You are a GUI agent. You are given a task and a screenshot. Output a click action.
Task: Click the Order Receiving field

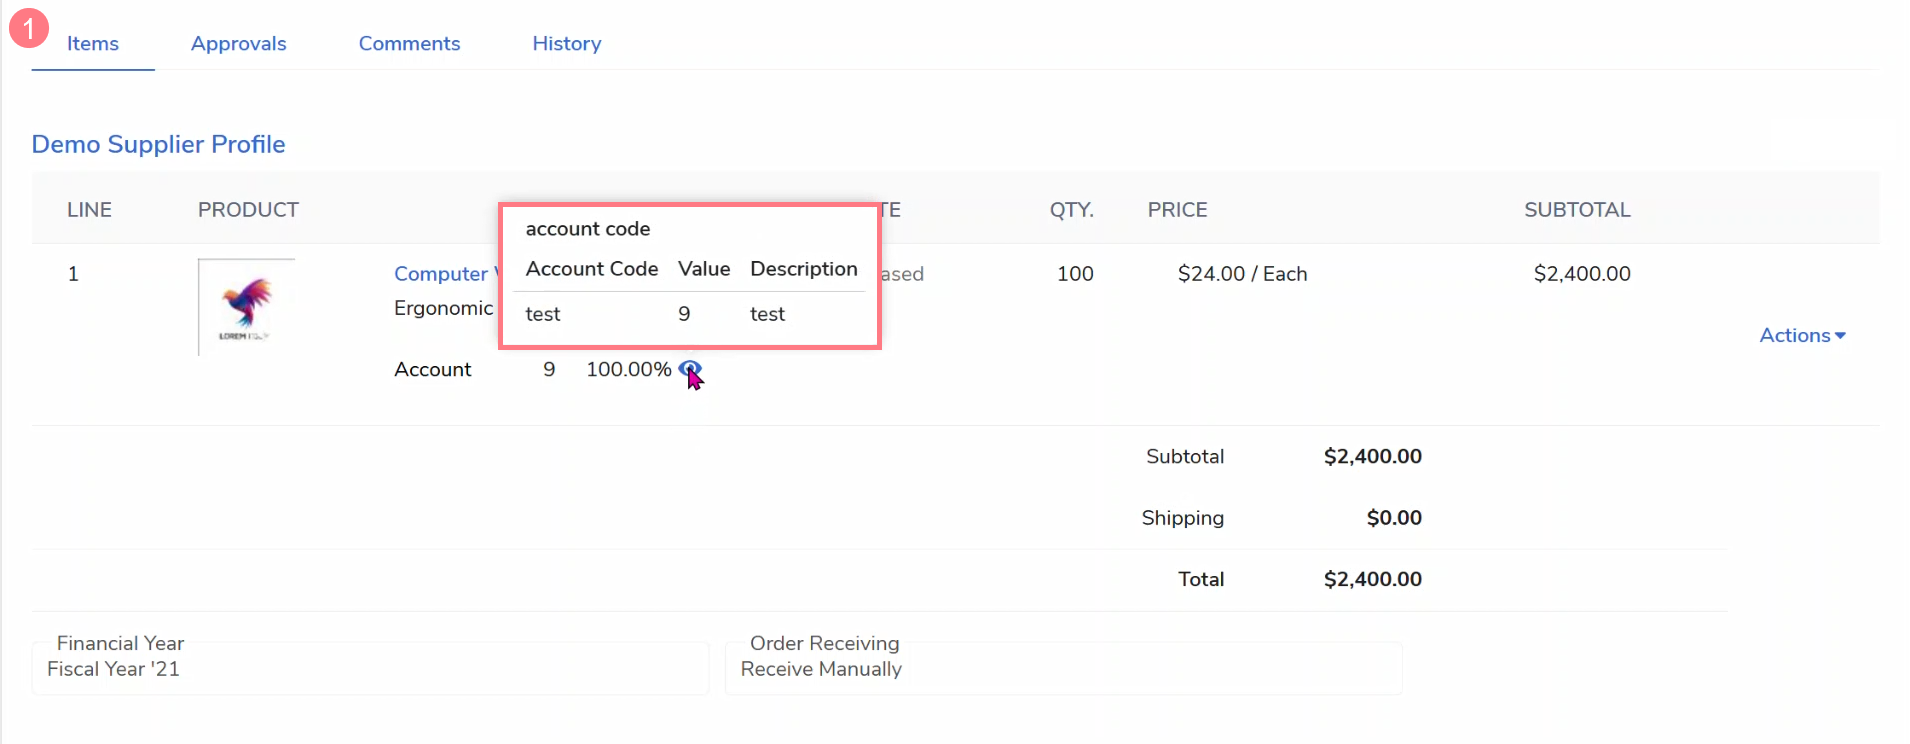[x=1063, y=669]
